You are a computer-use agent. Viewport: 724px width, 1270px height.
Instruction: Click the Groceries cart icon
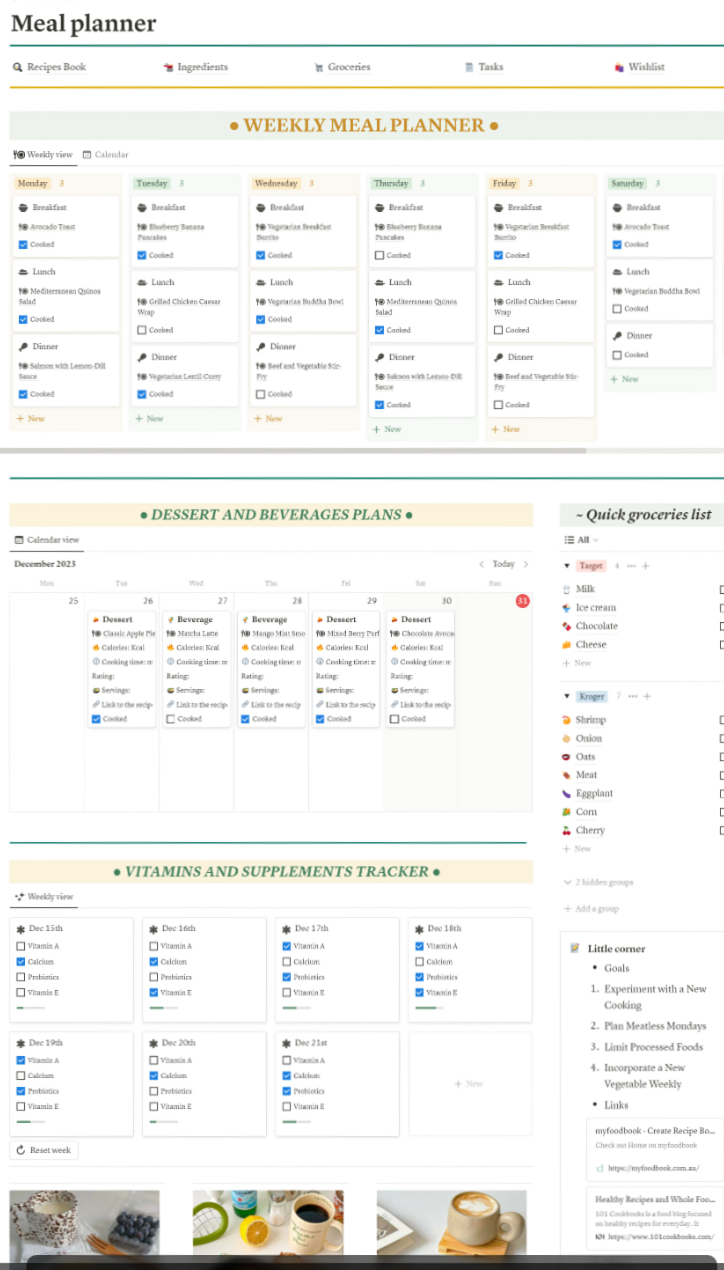(319, 67)
